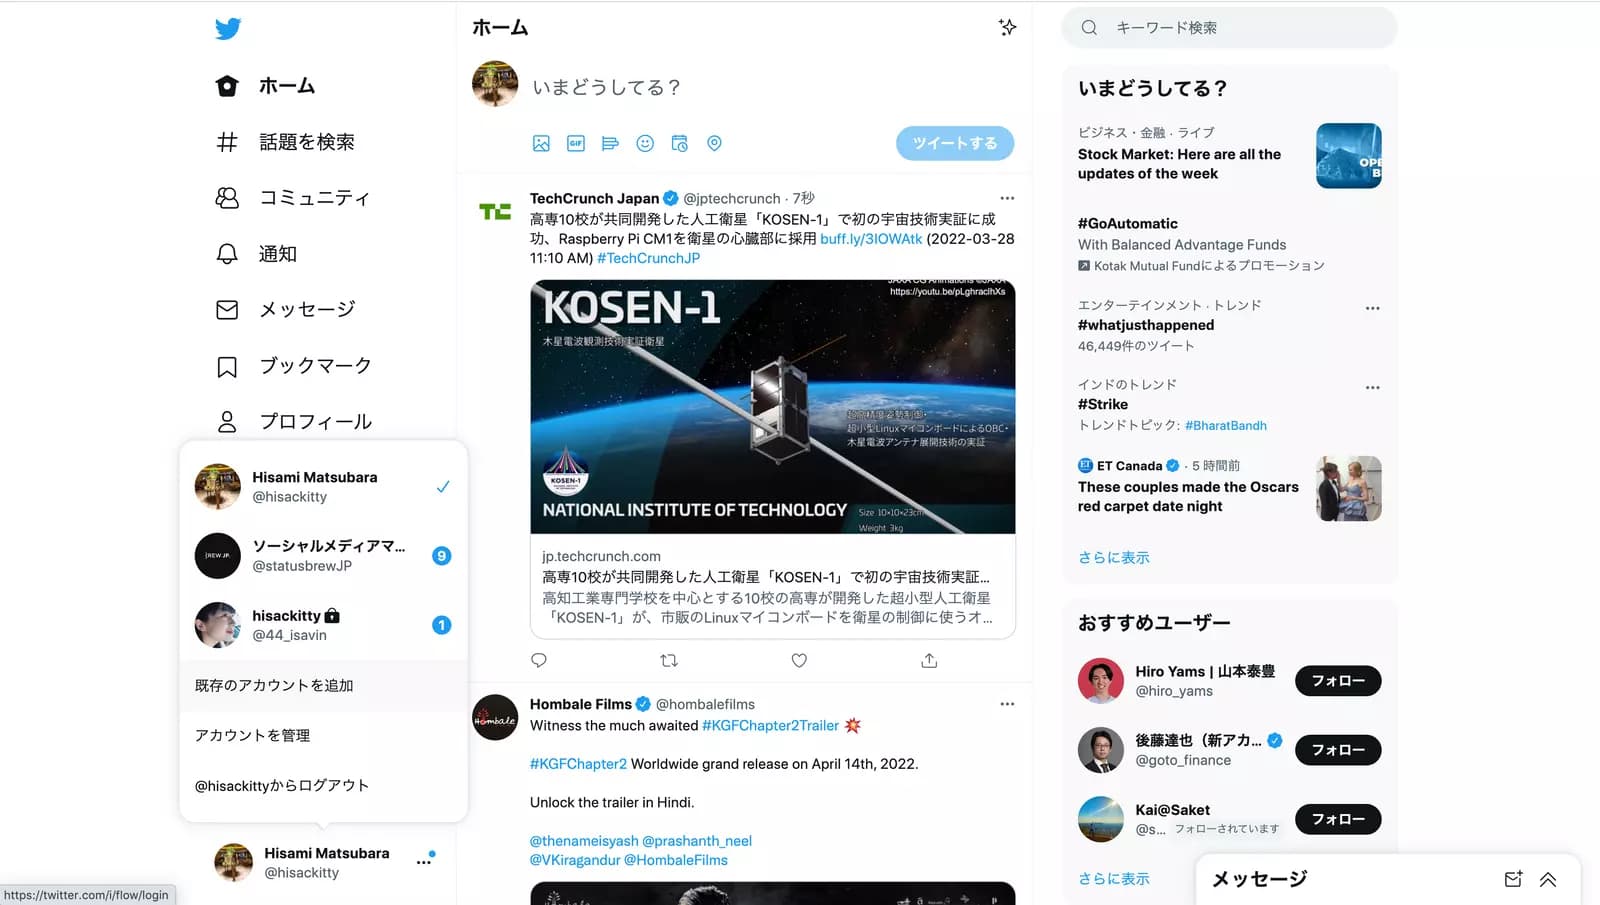
Task: Retweet the TechCrunch Japan post
Action: pos(669,660)
